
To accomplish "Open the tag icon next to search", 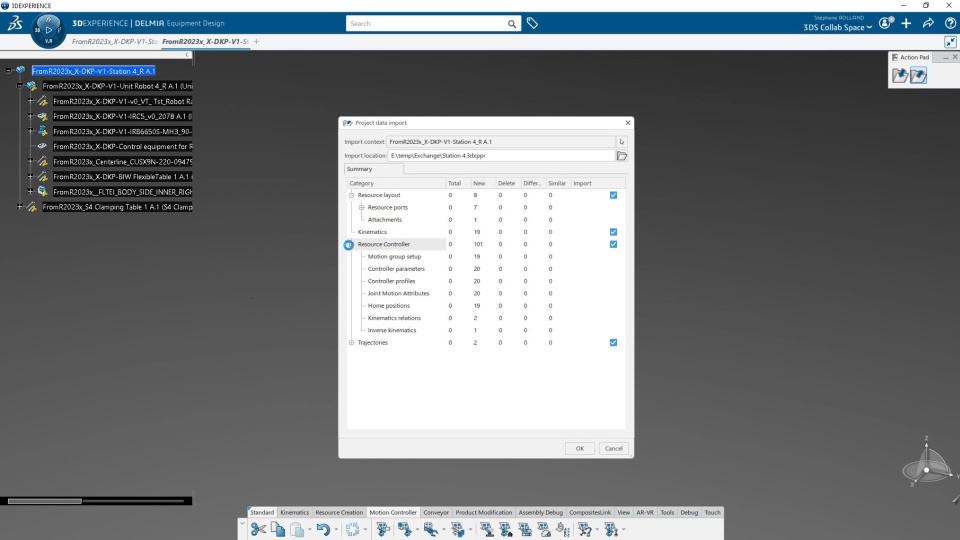I will pyautogui.click(x=533, y=23).
